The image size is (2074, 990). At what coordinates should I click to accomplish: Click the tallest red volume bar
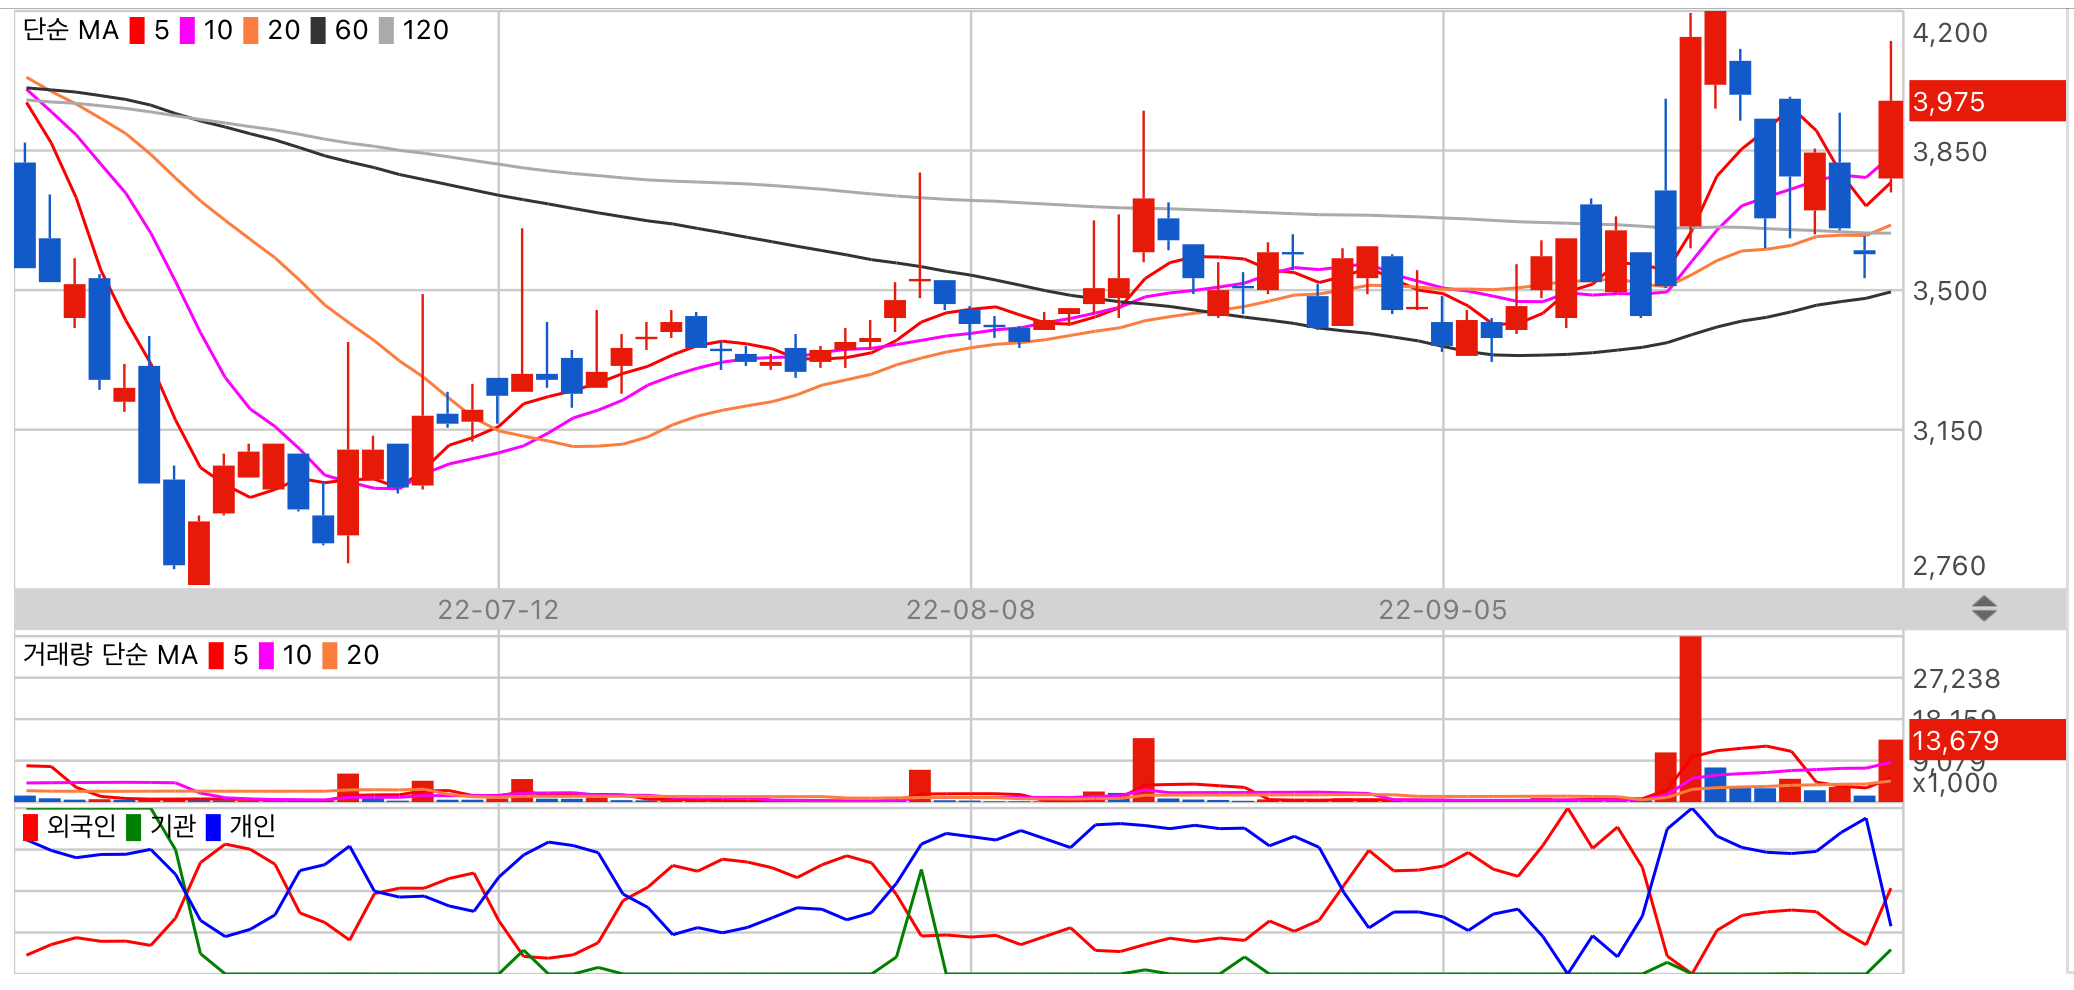1690,719
